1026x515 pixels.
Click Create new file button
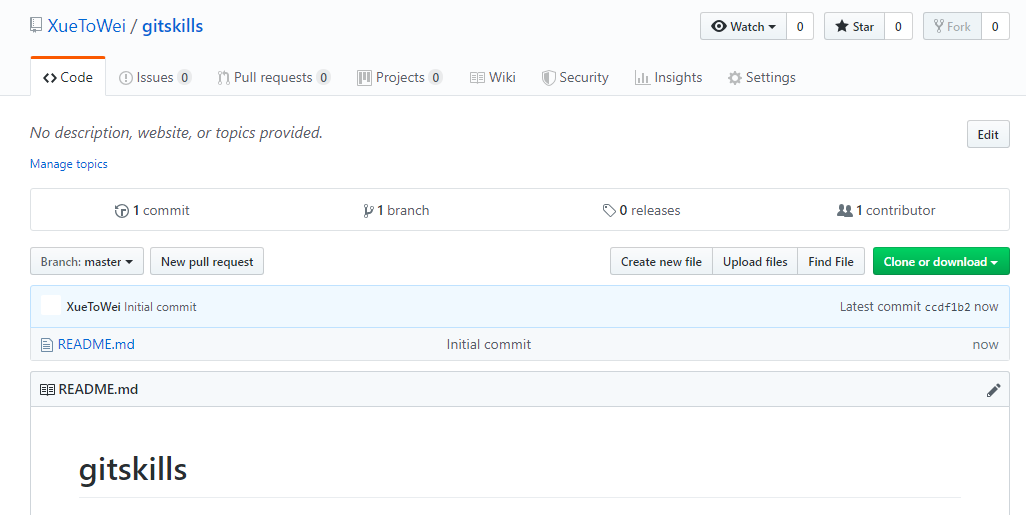pyautogui.click(x=661, y=262)
